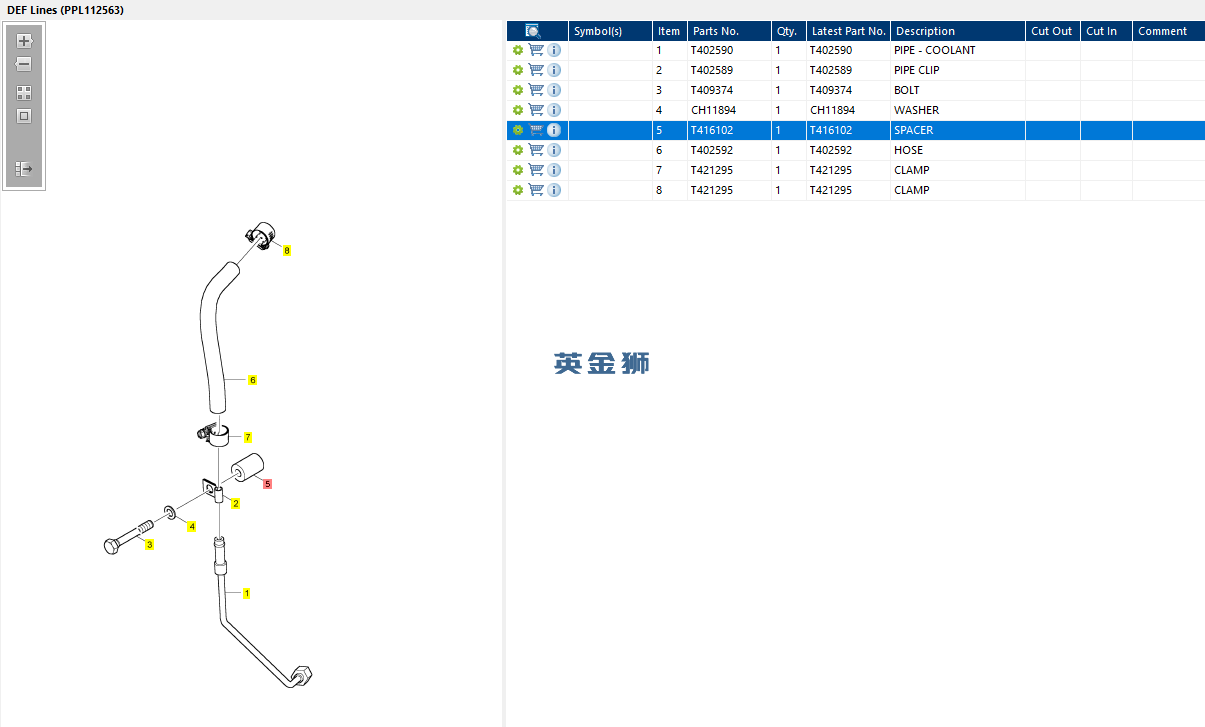Open info for PIPE CLIP row

click(554, 70)
